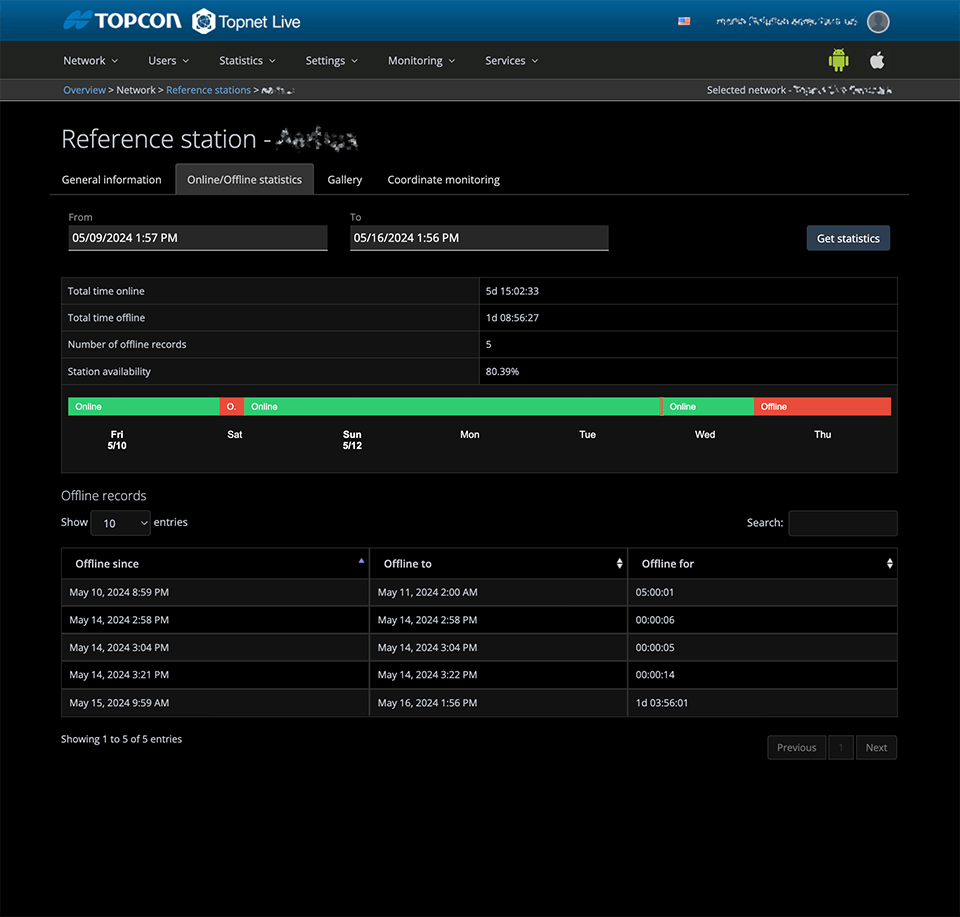This screenshot has height=917, width=960.
Task: Switch to the General information tab
Action: pyautogui.click(x=112, y=180)
